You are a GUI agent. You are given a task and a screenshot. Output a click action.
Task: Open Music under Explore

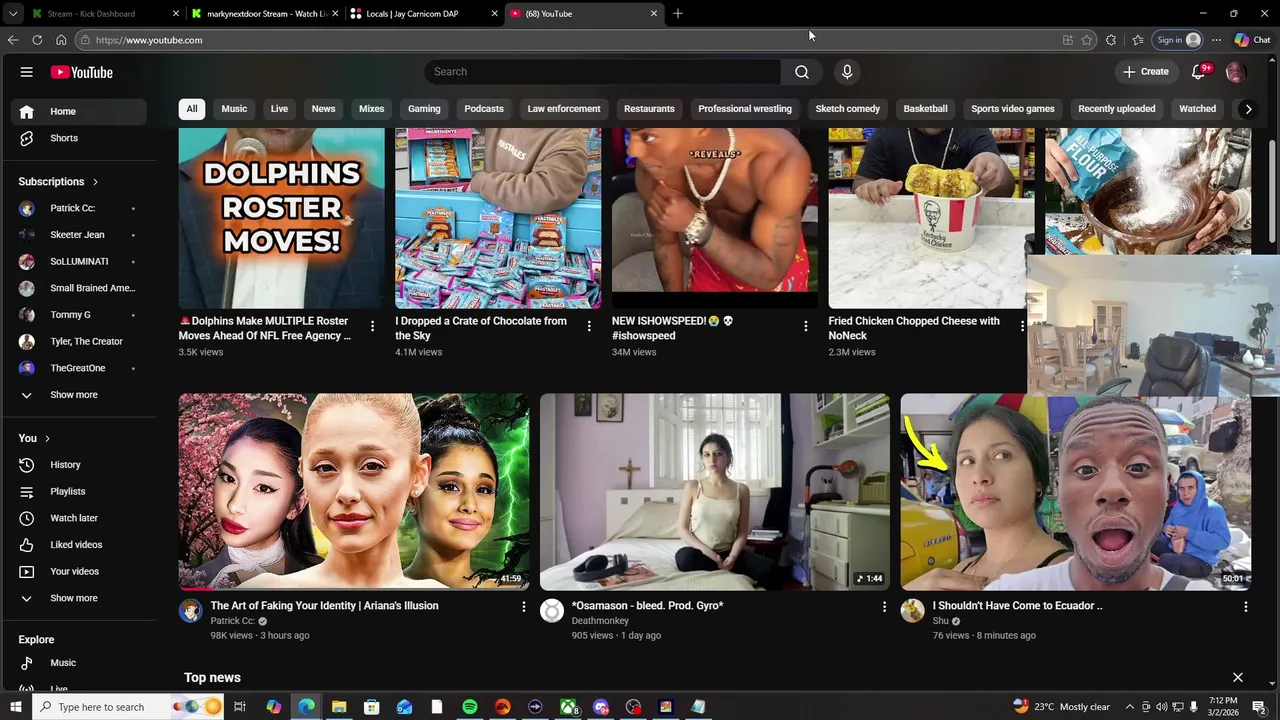click(81, 663)
